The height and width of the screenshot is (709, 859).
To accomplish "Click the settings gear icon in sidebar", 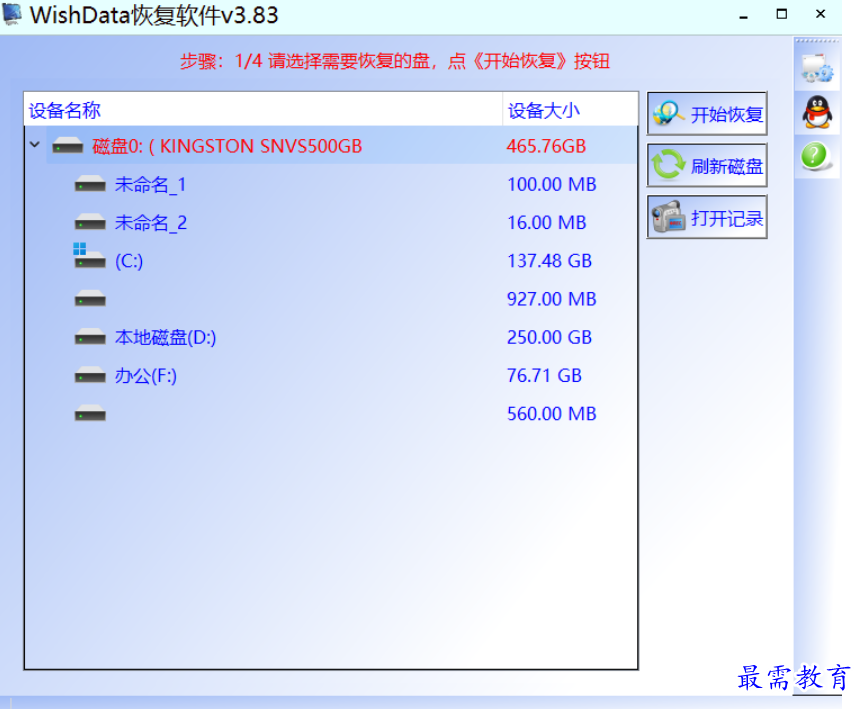I will (817, 66).
